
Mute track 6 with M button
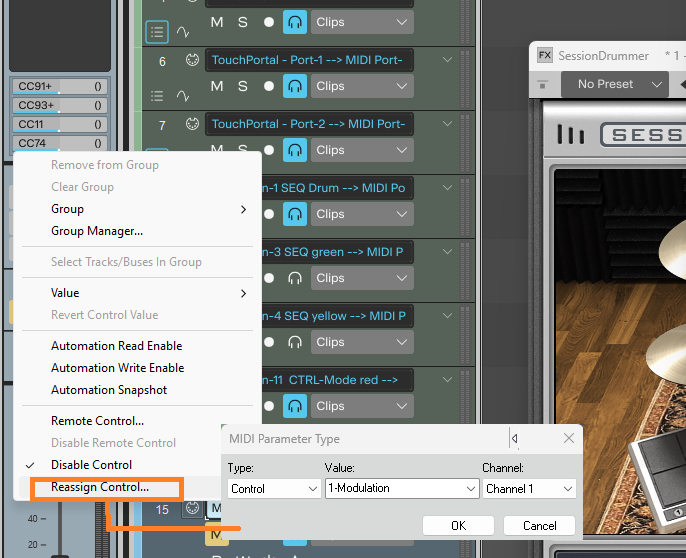[x=217, y=86]
